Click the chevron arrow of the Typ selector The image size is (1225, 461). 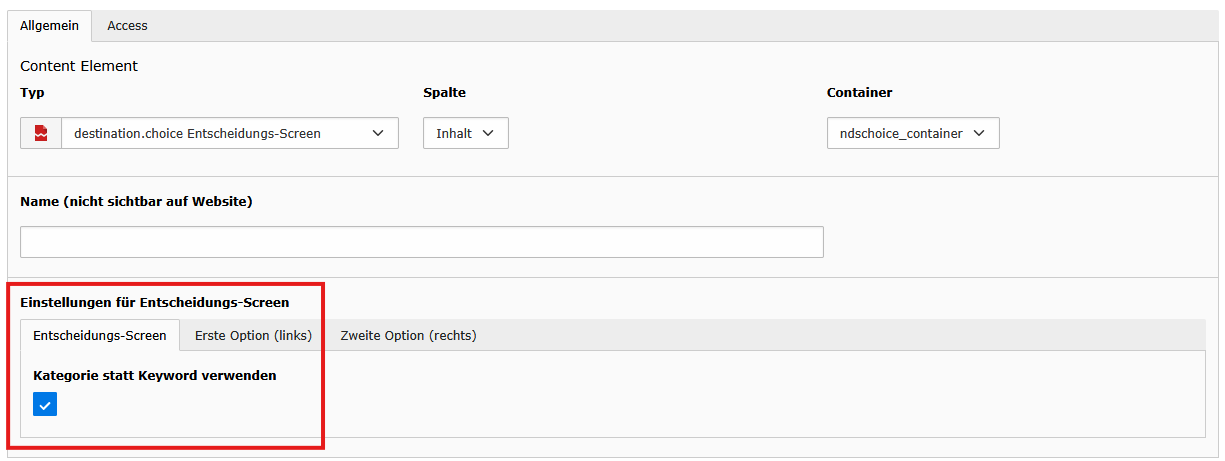point(378,133)
